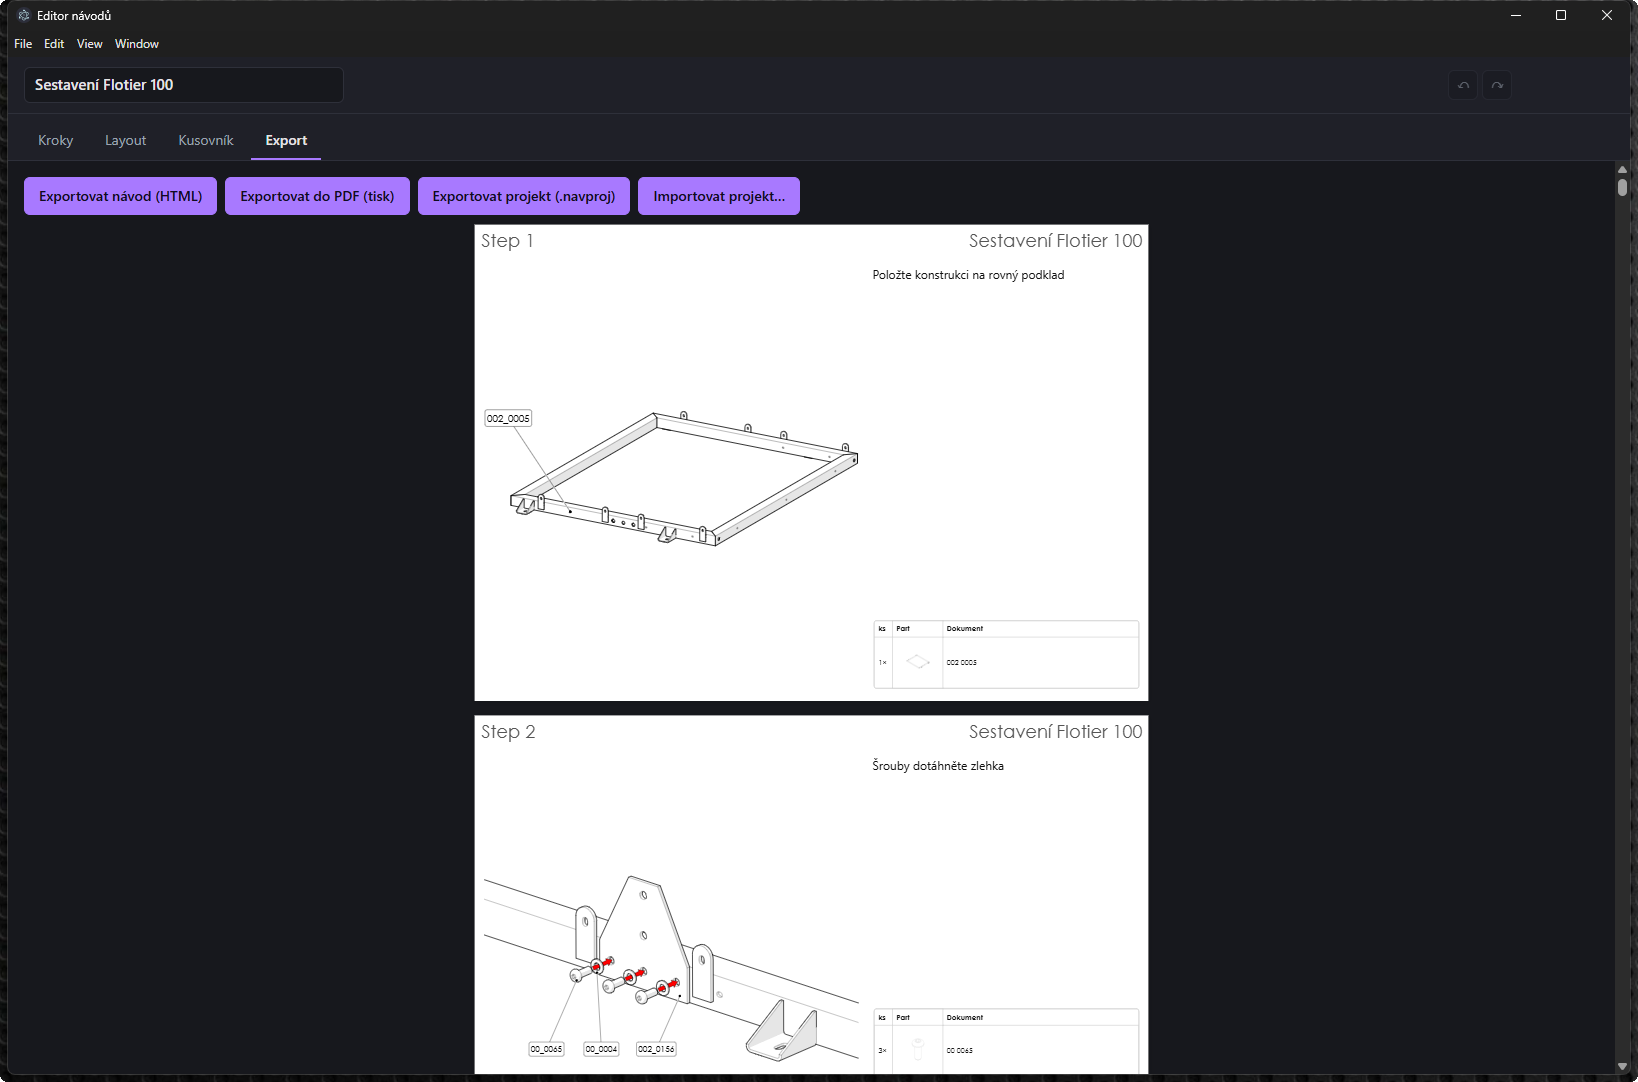The height and width of the screenshot is (1082, 1638).
Task: Click the Step 2 parts table screw thumbnail
Action: [918, 1049]
